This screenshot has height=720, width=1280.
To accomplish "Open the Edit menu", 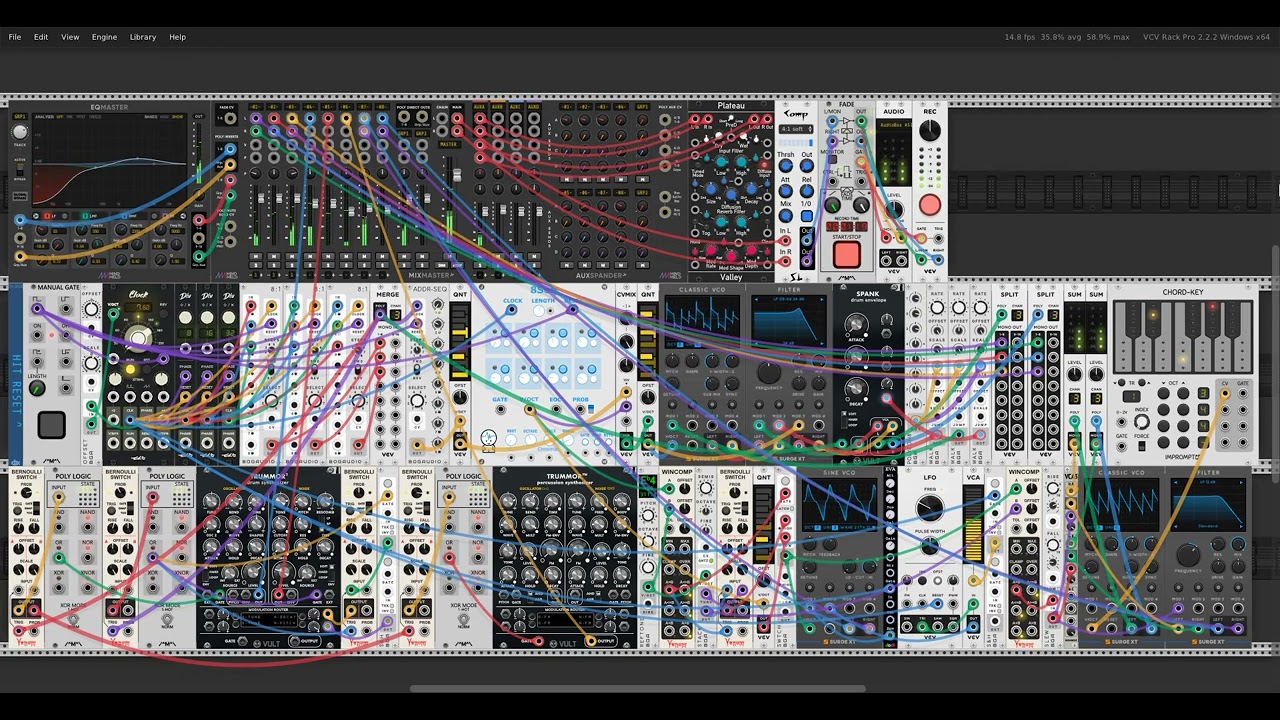I will pyautogui.click(x=41, y=37).
